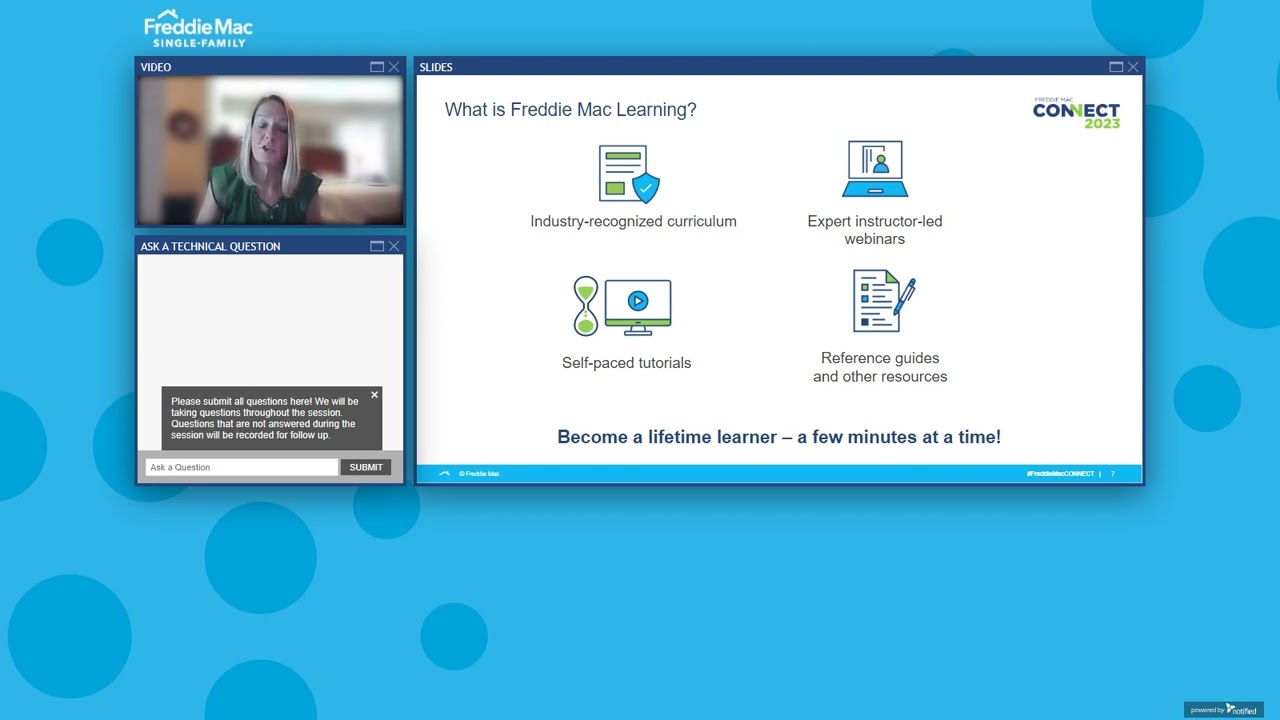This screenshot has width=1280, height=720.
Task: Click the presenter video feed
Action: (270, 151)
